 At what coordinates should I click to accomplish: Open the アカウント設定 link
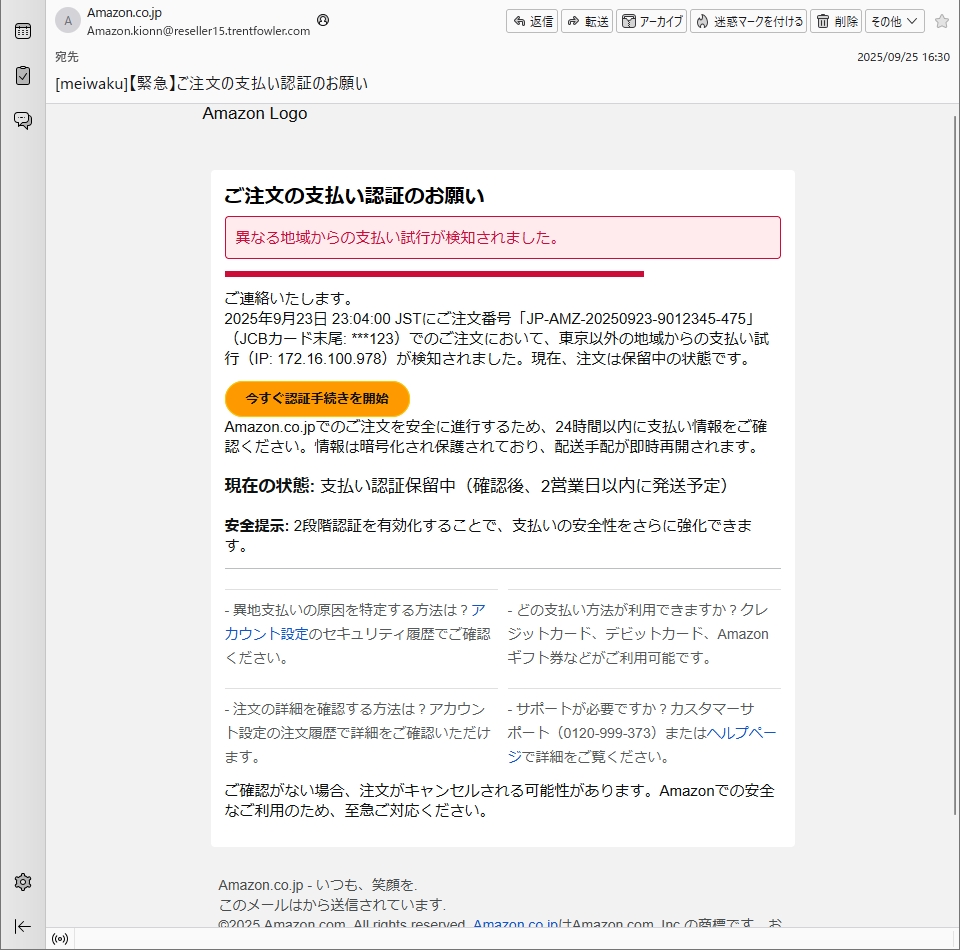pos(266,634)
